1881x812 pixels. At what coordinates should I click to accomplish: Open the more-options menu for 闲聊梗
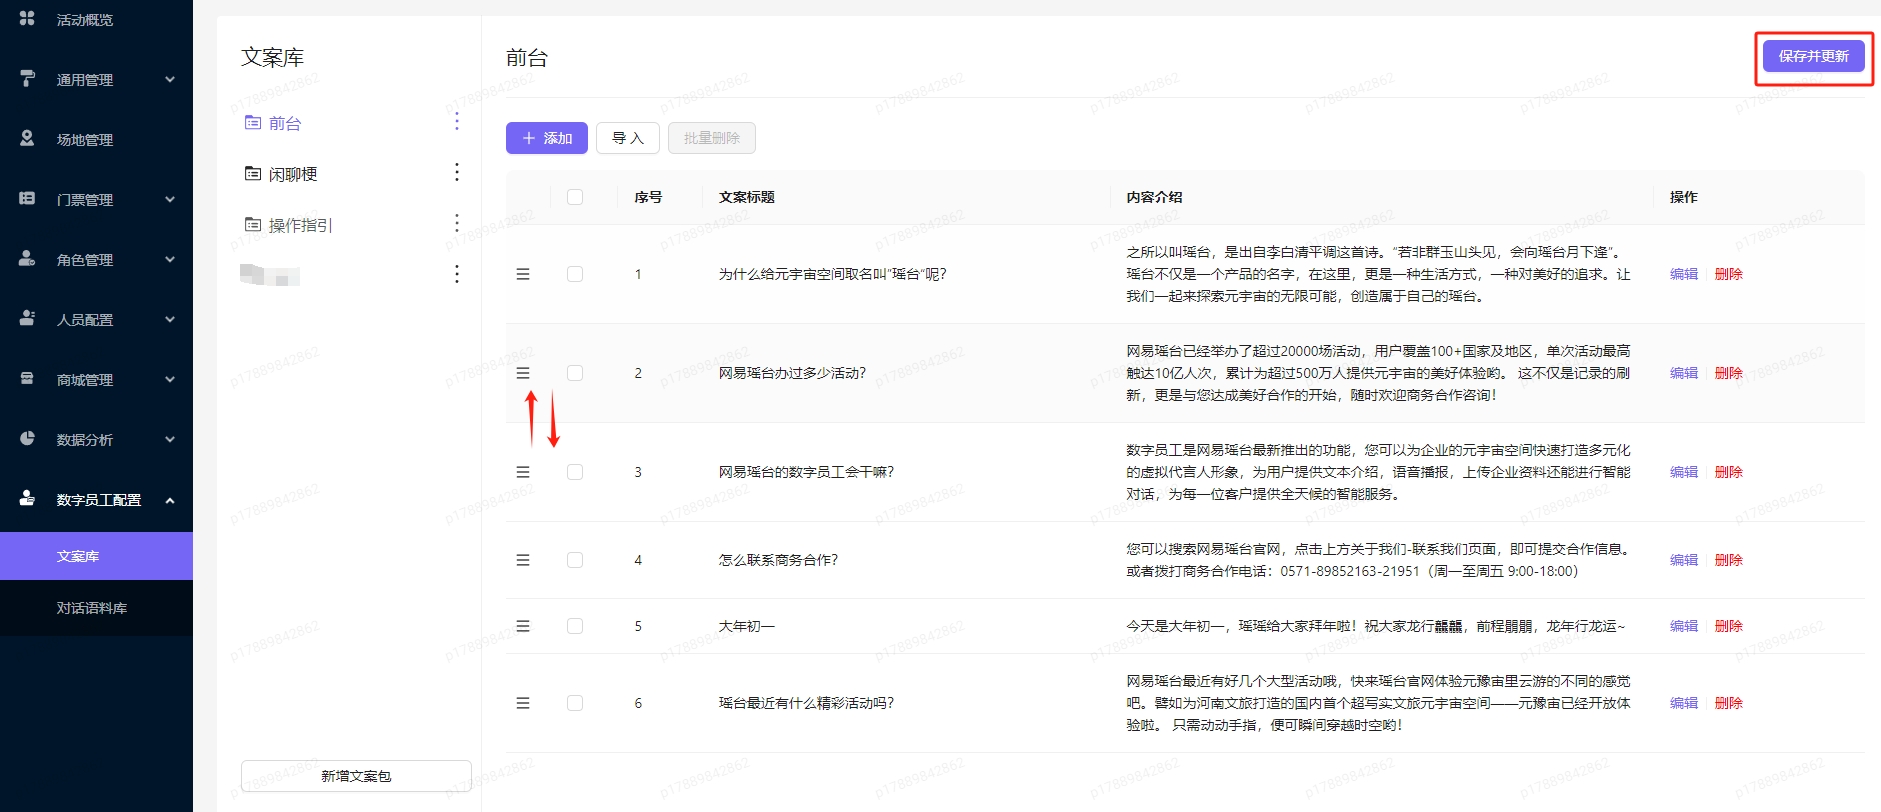coord(457,172)
